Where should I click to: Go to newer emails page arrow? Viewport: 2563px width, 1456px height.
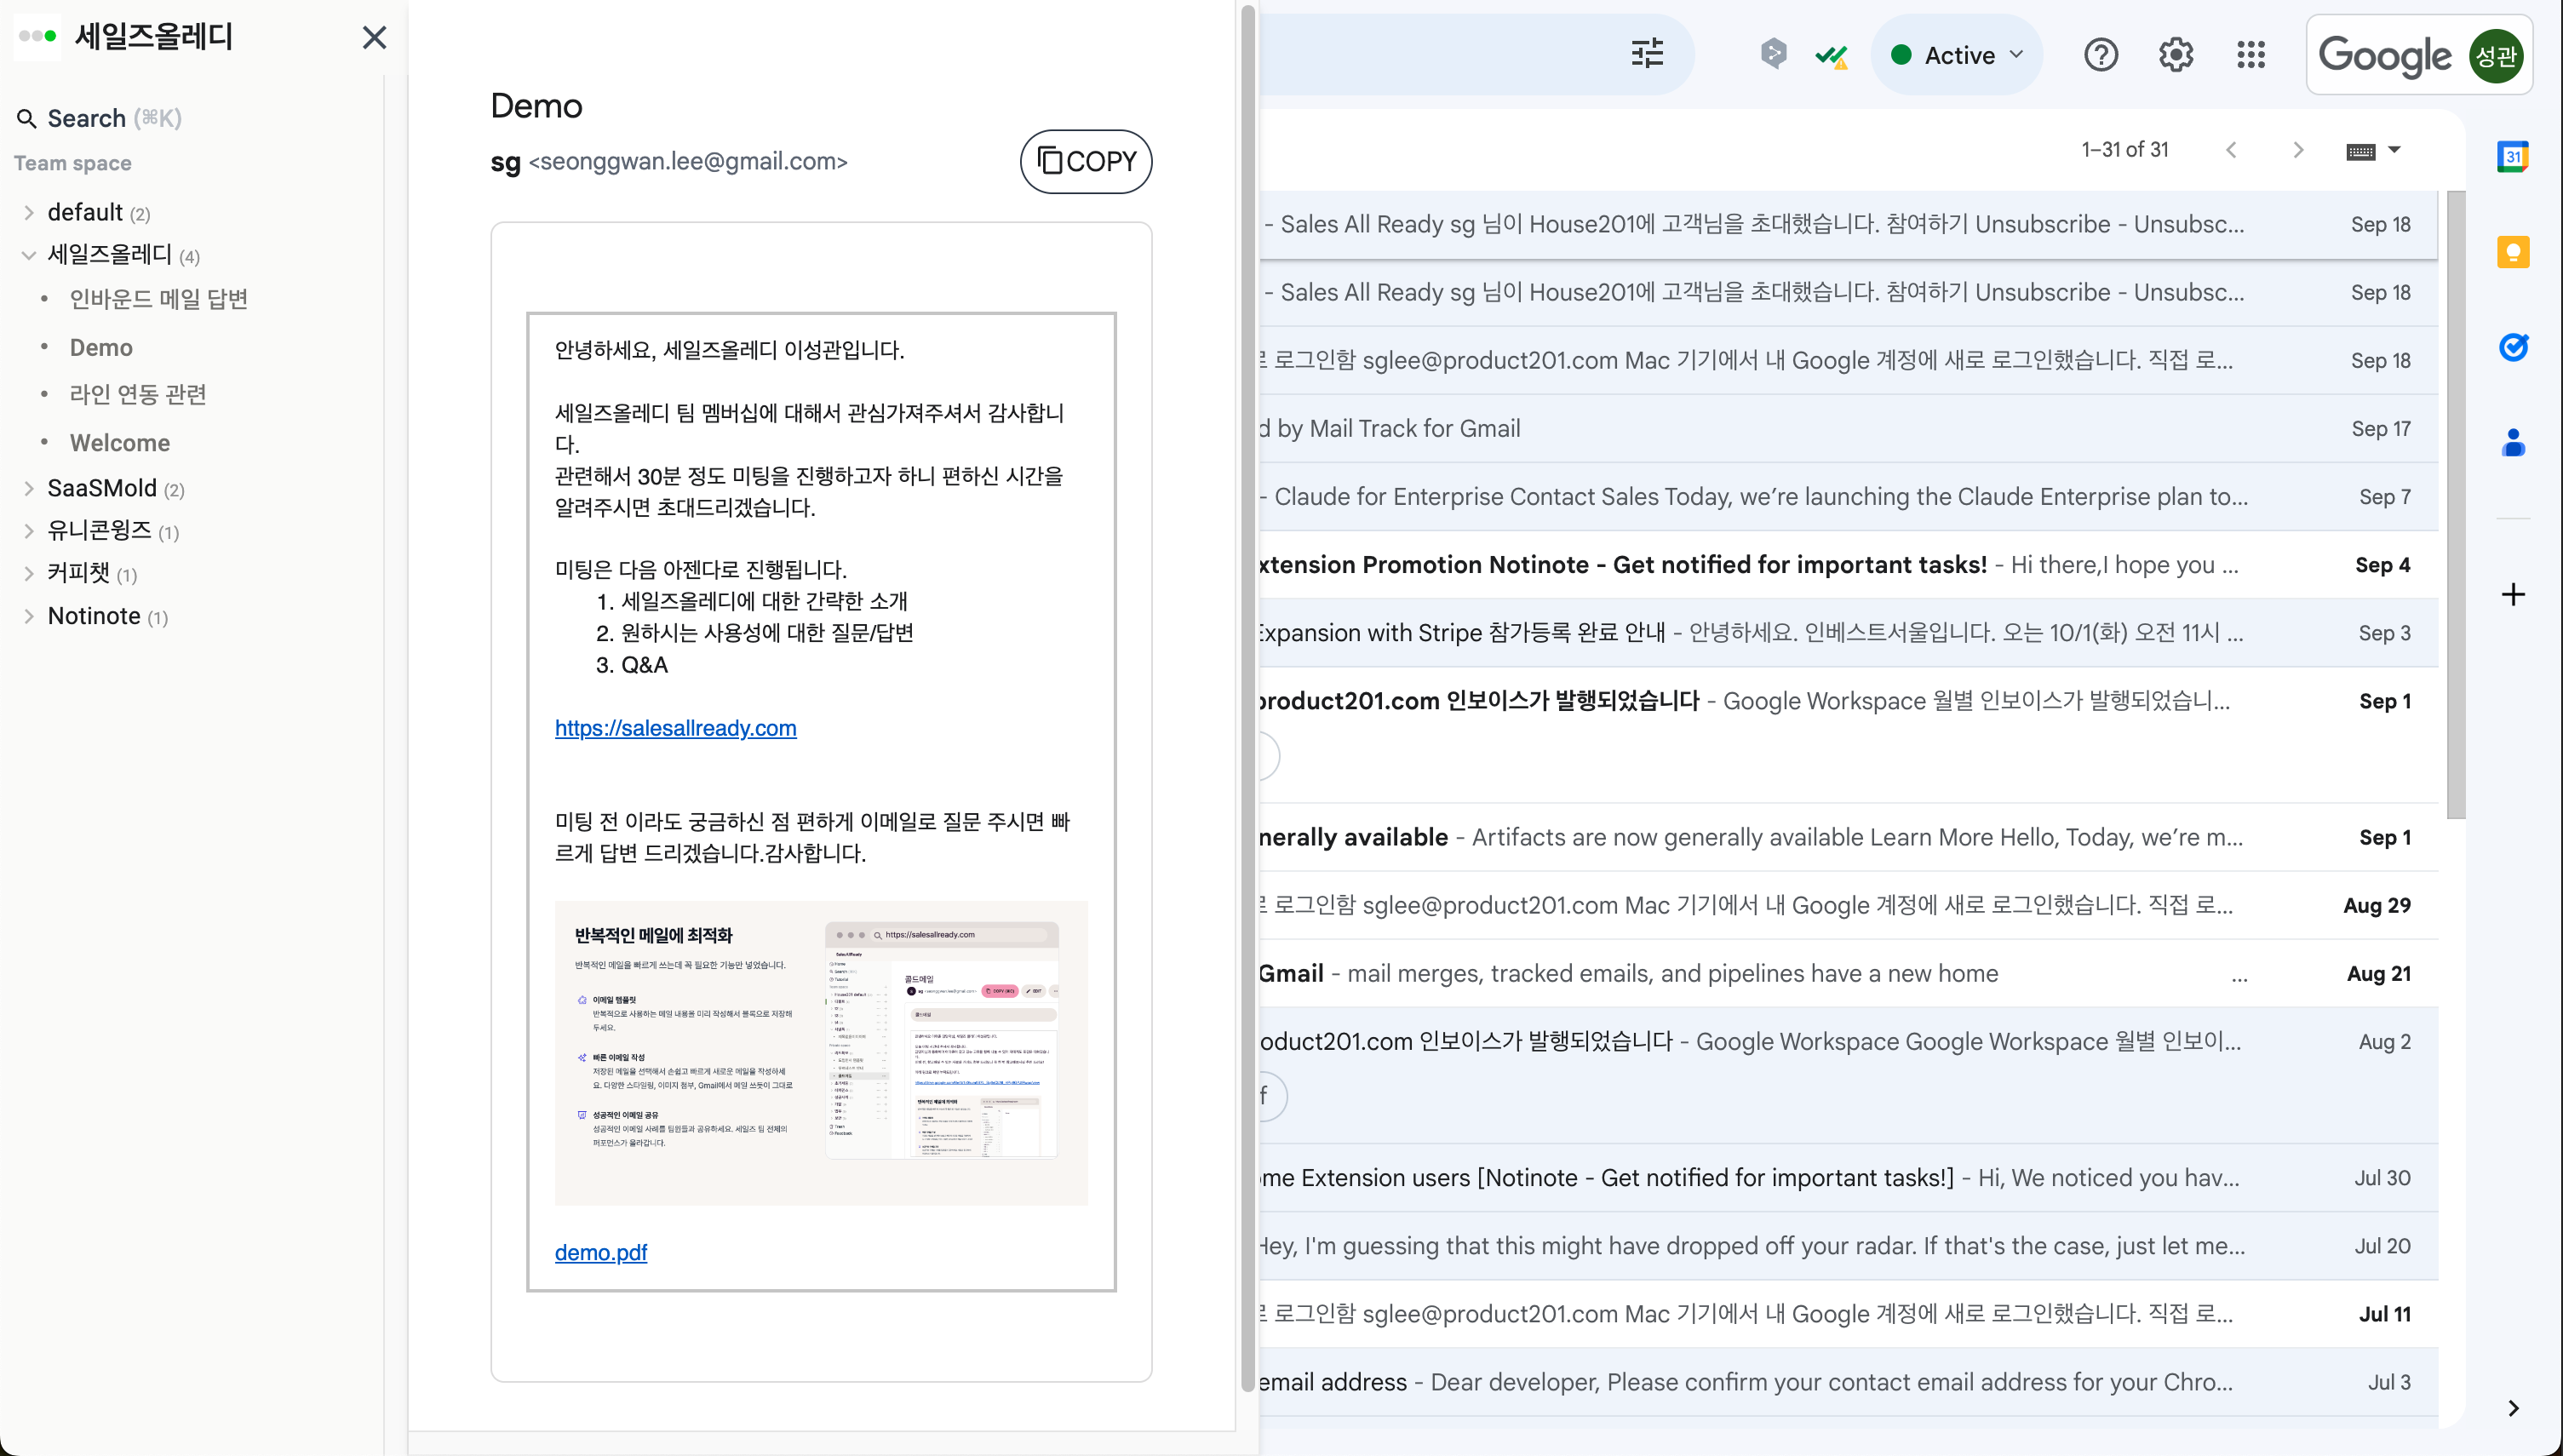(2231, 150)
